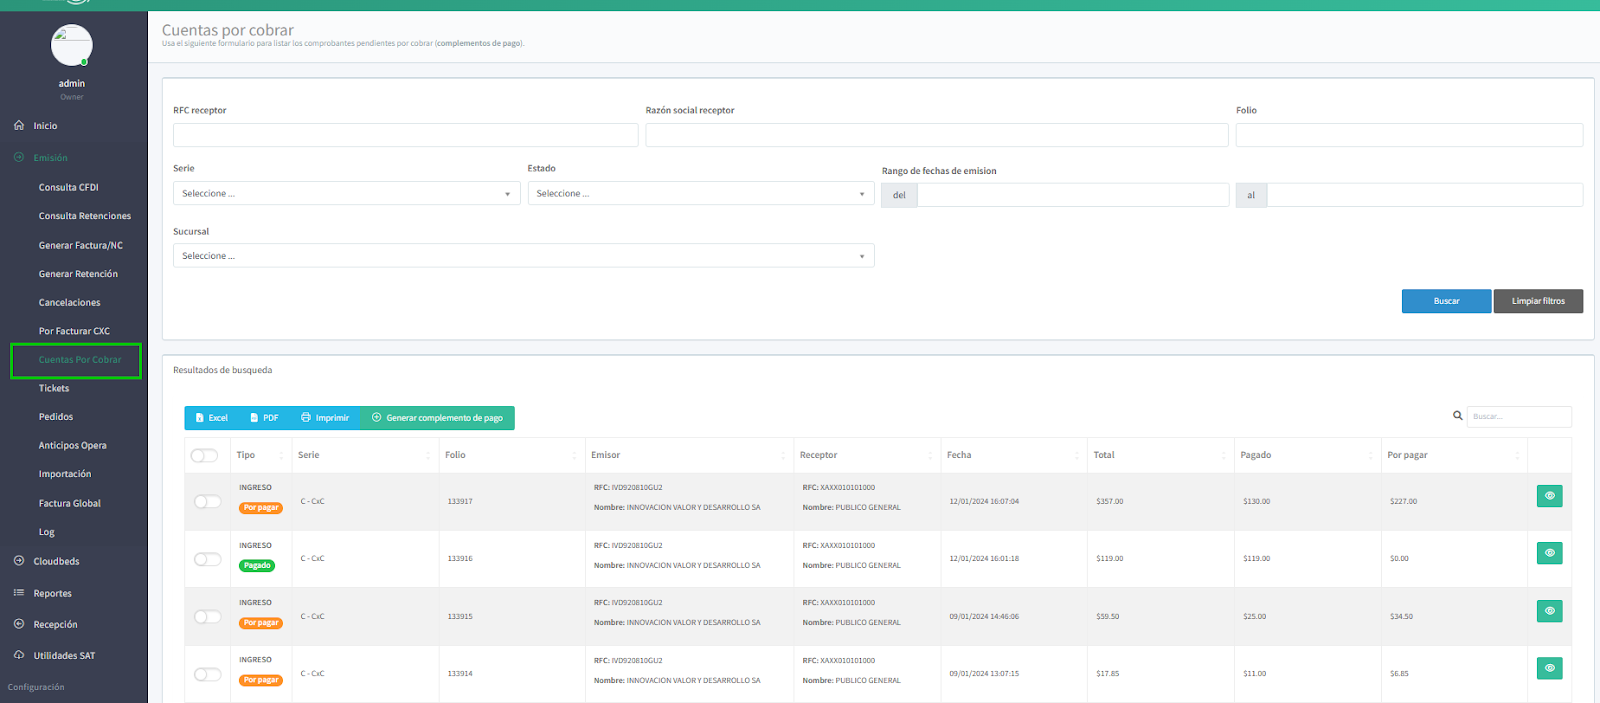Screen dimensions: 1600x703
Task: Click the Buscar button
Action: point(1446,301)
